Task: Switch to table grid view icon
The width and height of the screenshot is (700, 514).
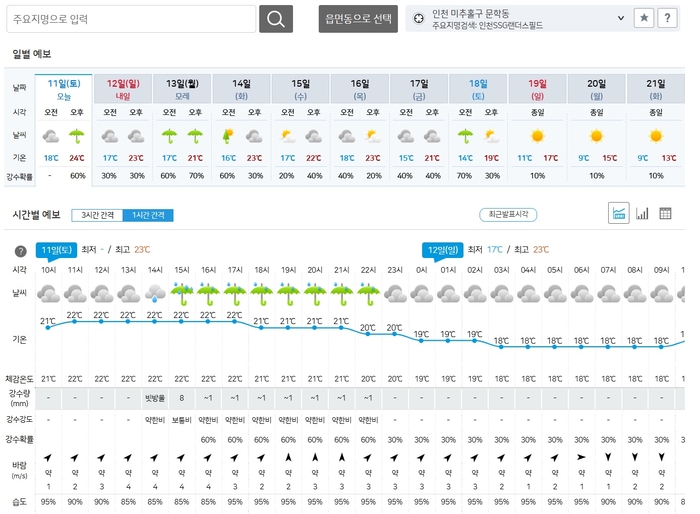Action: pos(665,213)
